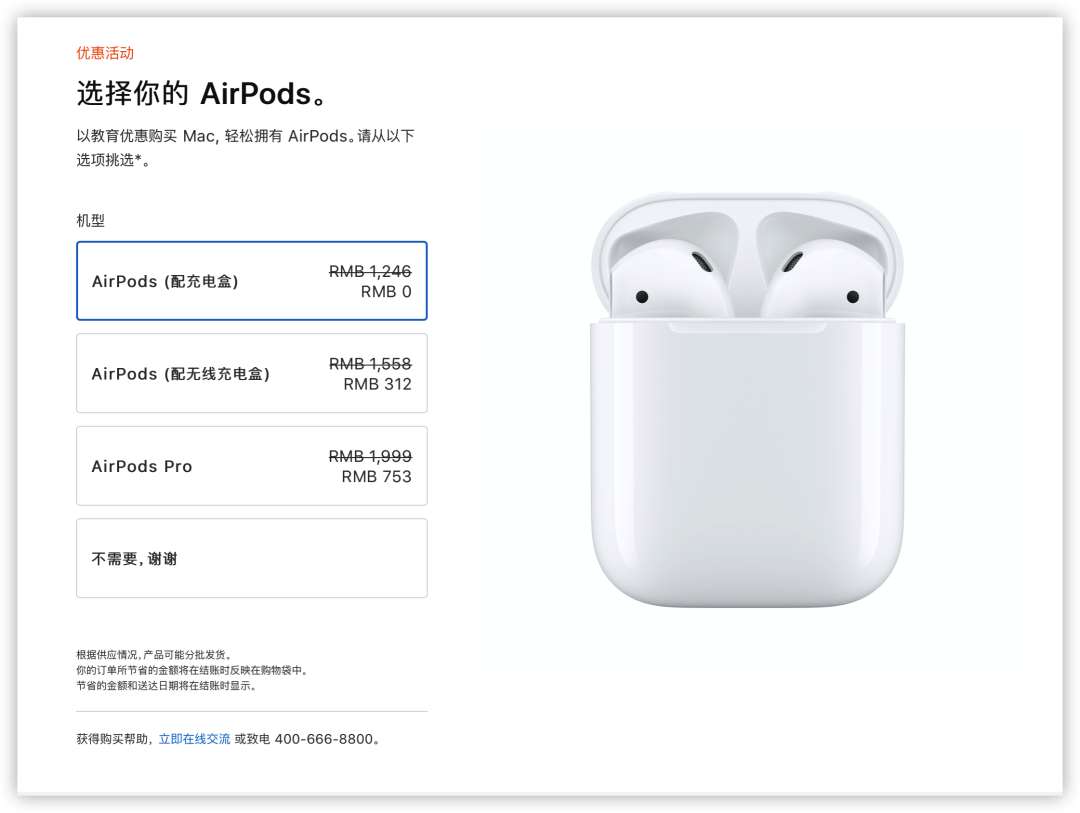
Task: Click the 选择你的 AirPods heading
Action: pos(202,94)
